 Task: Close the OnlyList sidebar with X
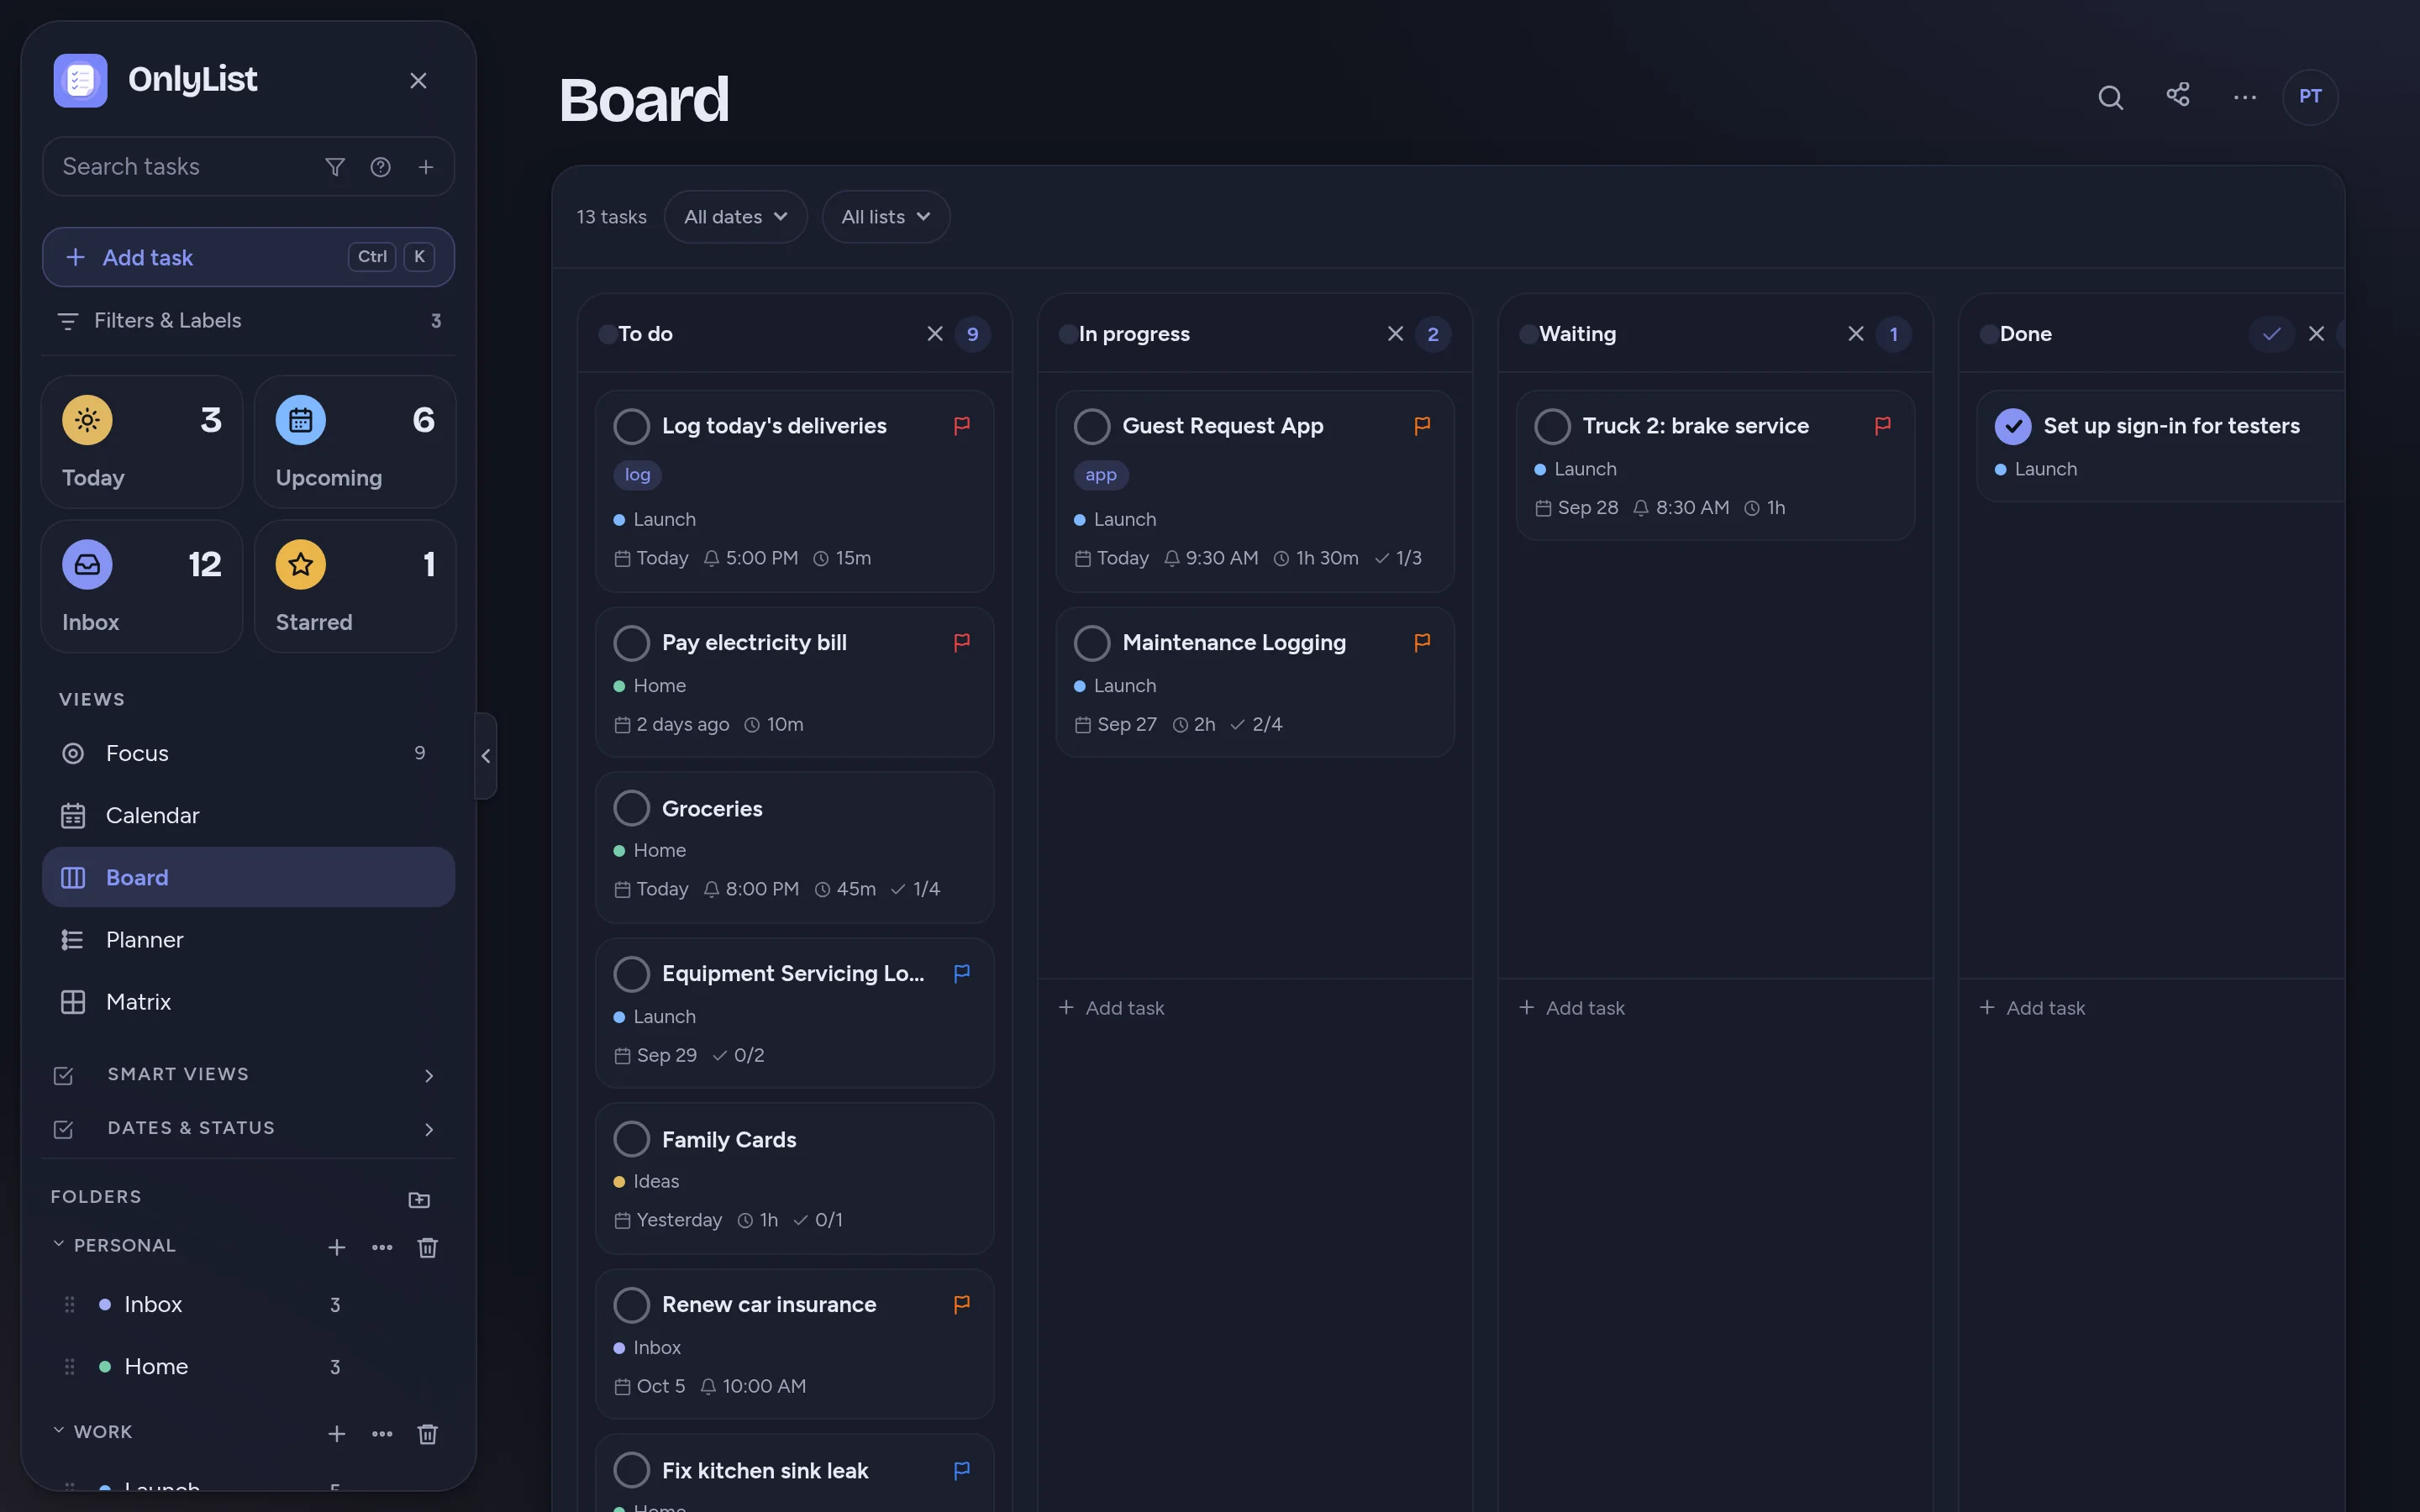pos(418,81)
